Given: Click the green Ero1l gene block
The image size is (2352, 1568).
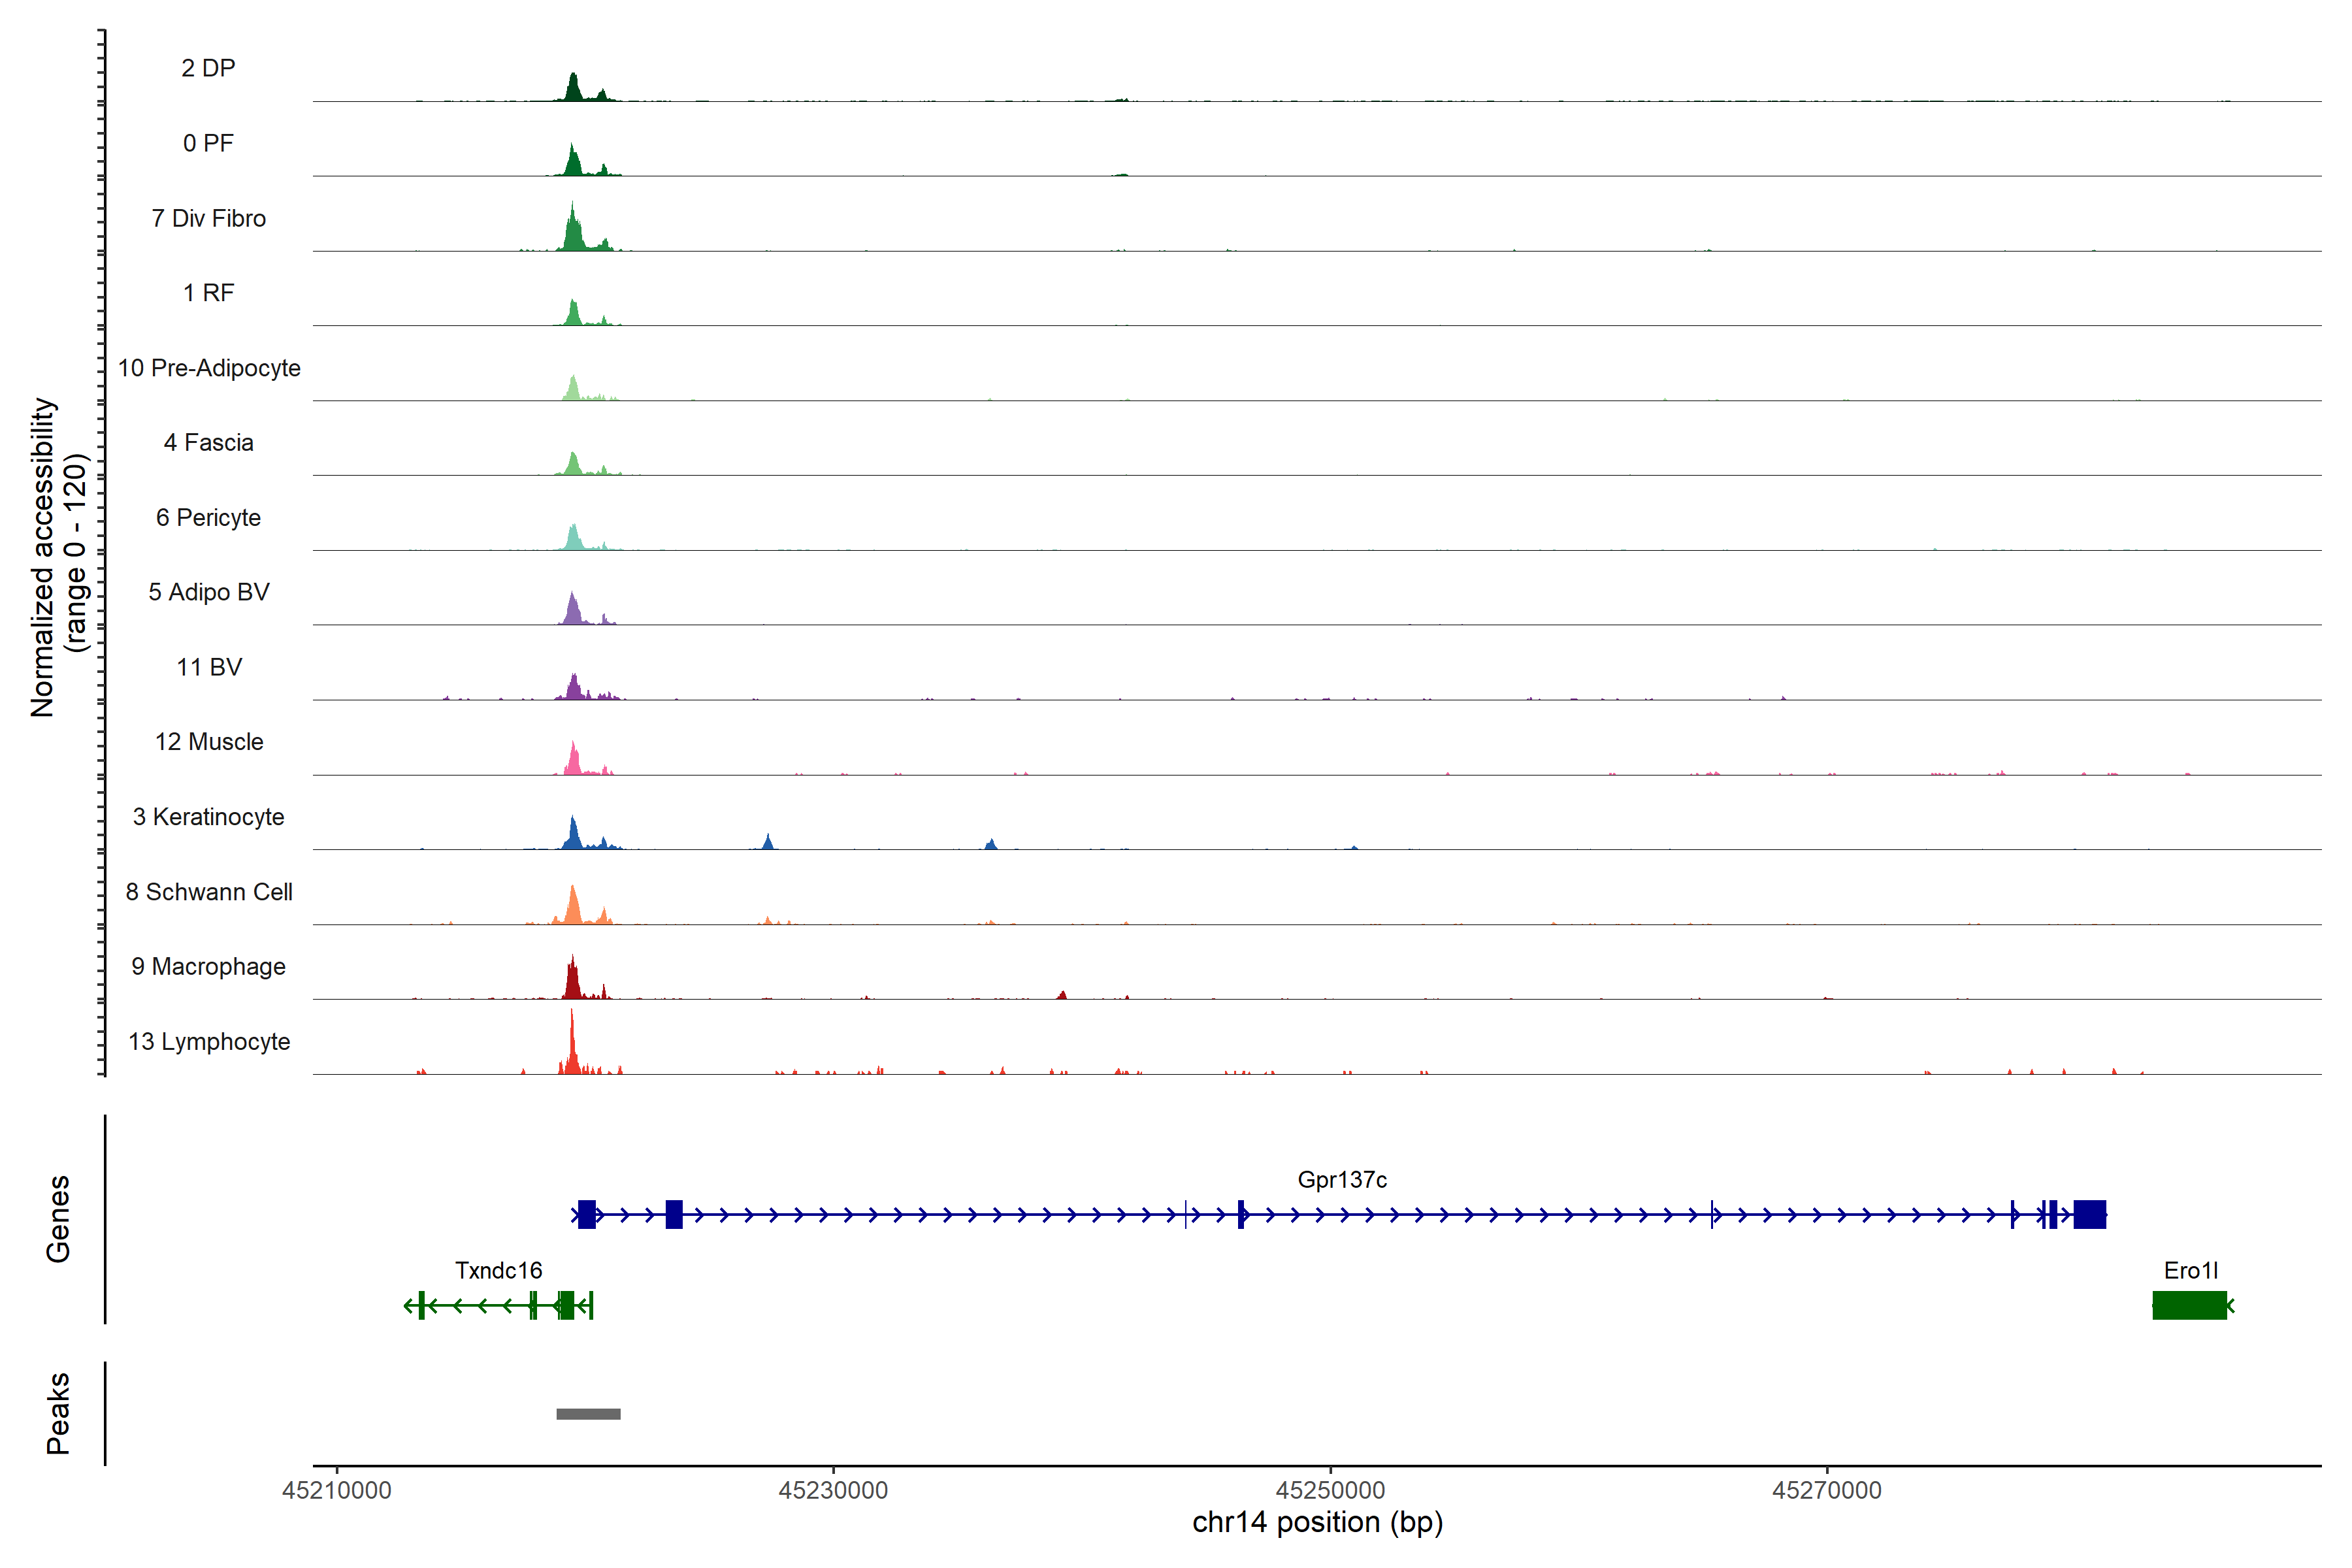Looking at the screenshot, I should 2189,1305.
